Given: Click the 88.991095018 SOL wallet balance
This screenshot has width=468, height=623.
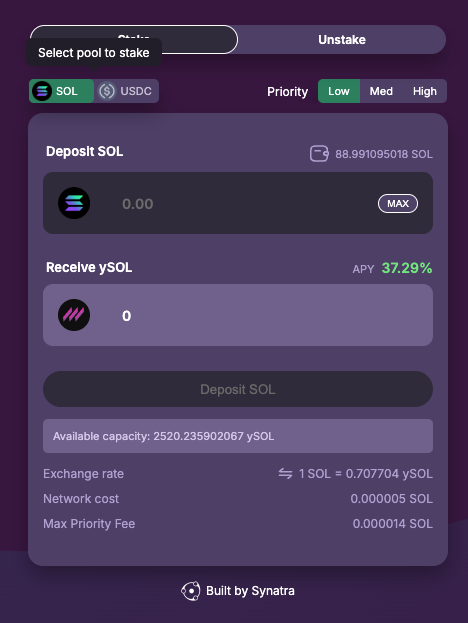Looking at the screenshot, I should (x=384, y=154).
